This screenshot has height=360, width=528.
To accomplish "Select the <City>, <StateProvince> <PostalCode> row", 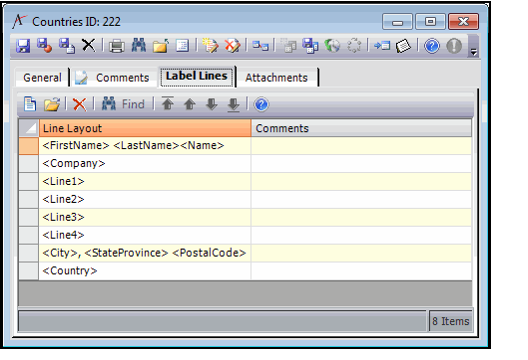I will (245, 253).
